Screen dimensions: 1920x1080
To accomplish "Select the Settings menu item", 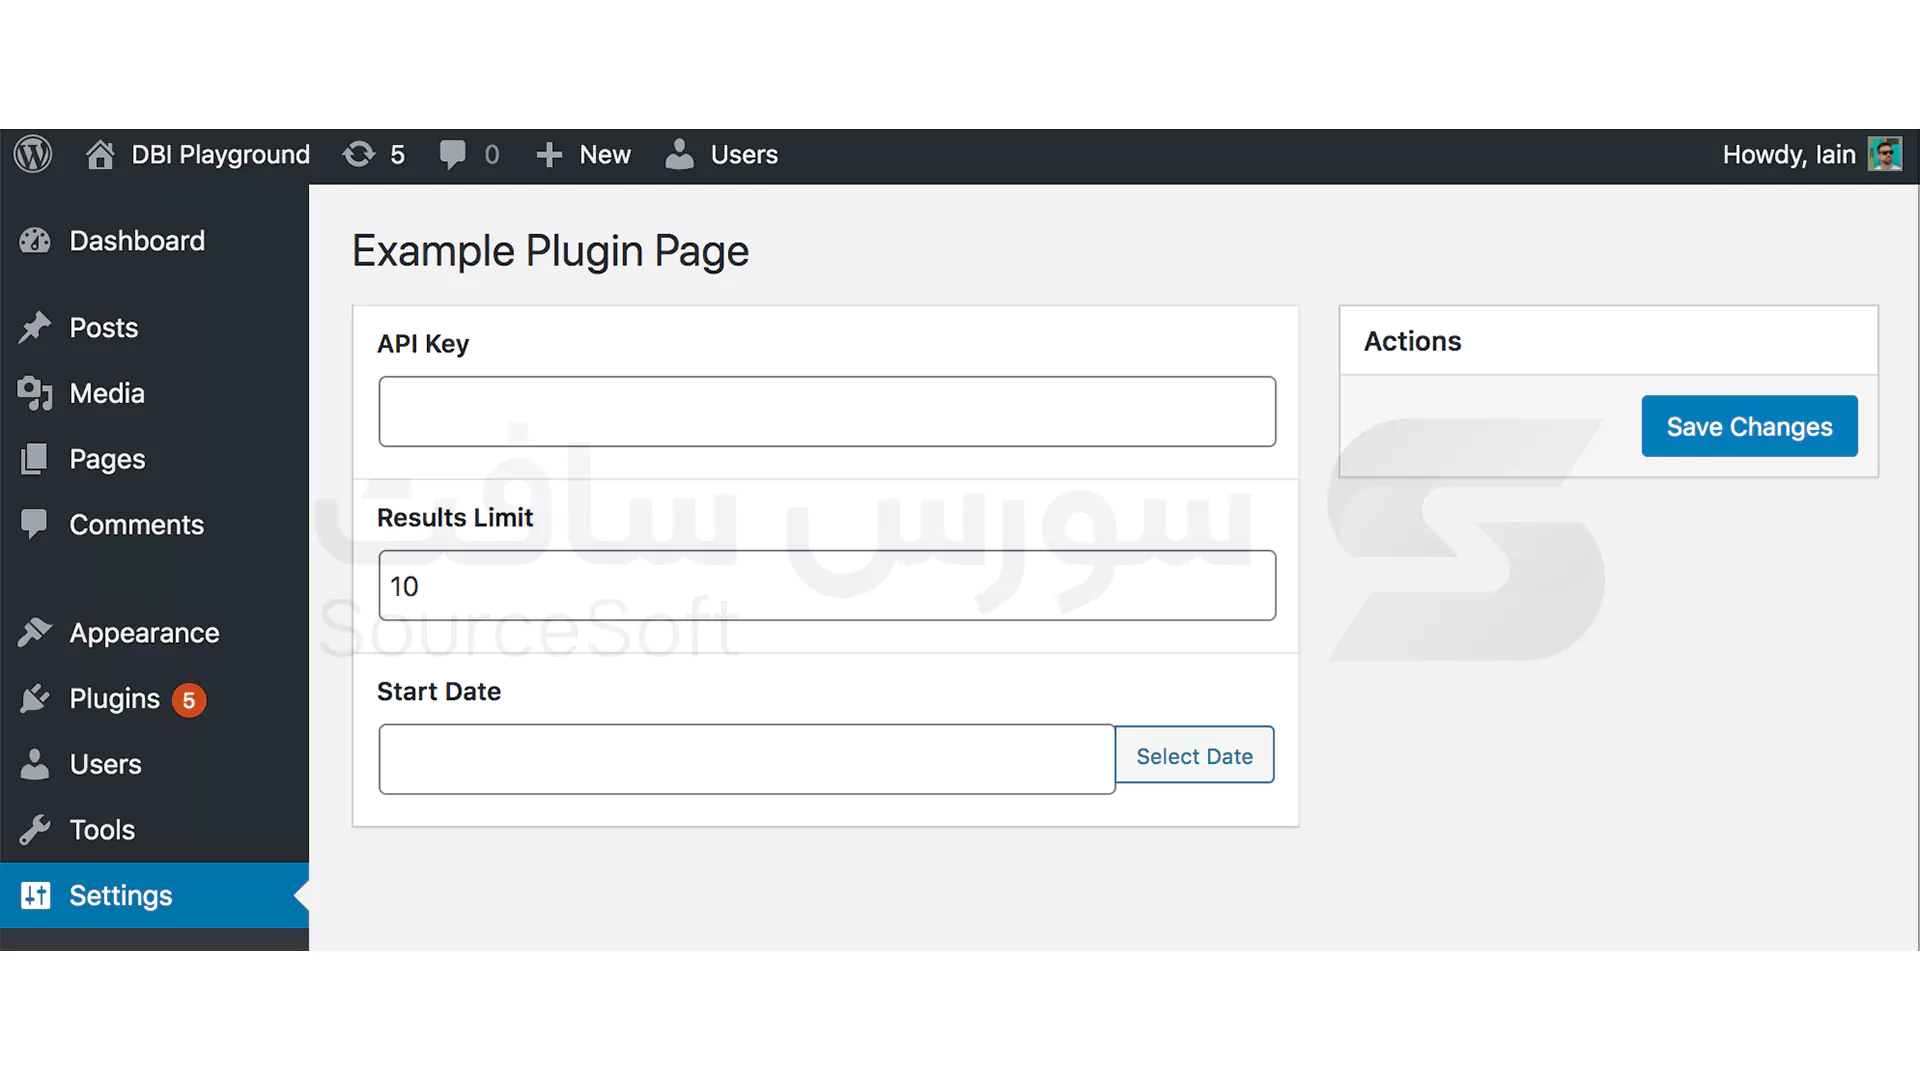I will [x=120, y=896].
